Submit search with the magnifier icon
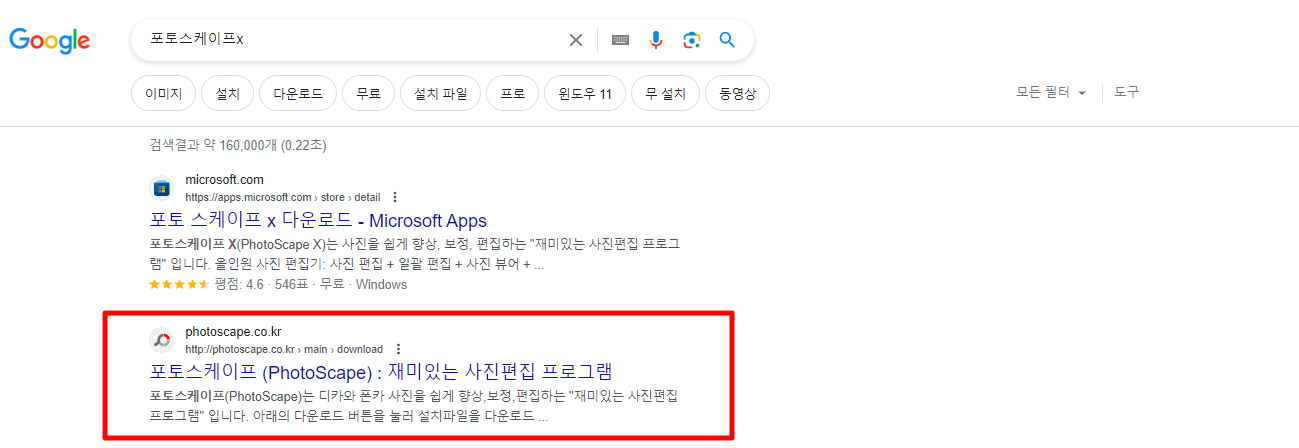This screenshot has height=448, width=1299. click(727, 40)
